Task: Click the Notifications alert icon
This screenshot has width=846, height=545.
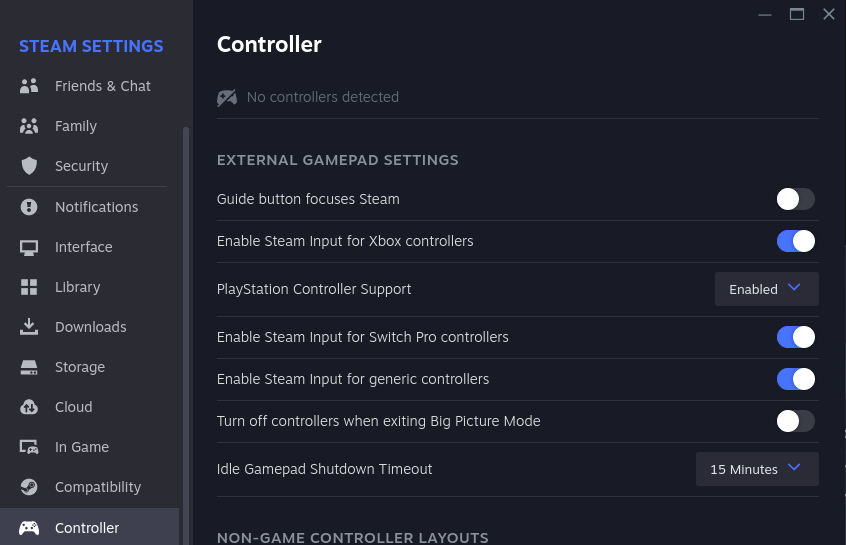Action: coord(29,207)
